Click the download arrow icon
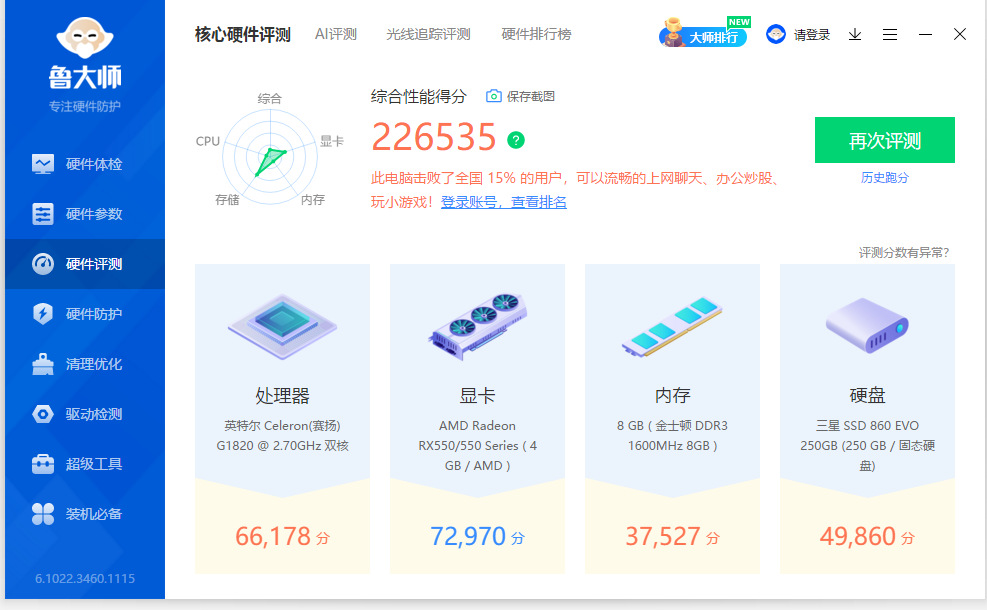The height and width of the screenshot is (610, 987). [x=855, y=34]
